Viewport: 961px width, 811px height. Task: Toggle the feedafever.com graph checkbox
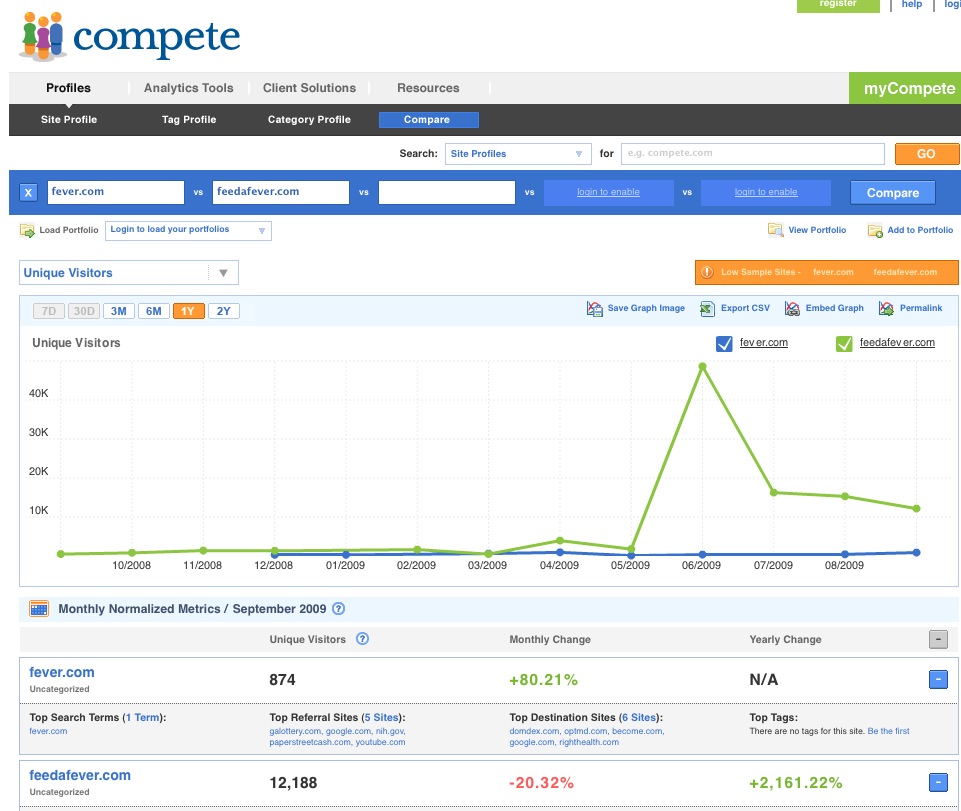pyautogui.click(x=844, y=343)
